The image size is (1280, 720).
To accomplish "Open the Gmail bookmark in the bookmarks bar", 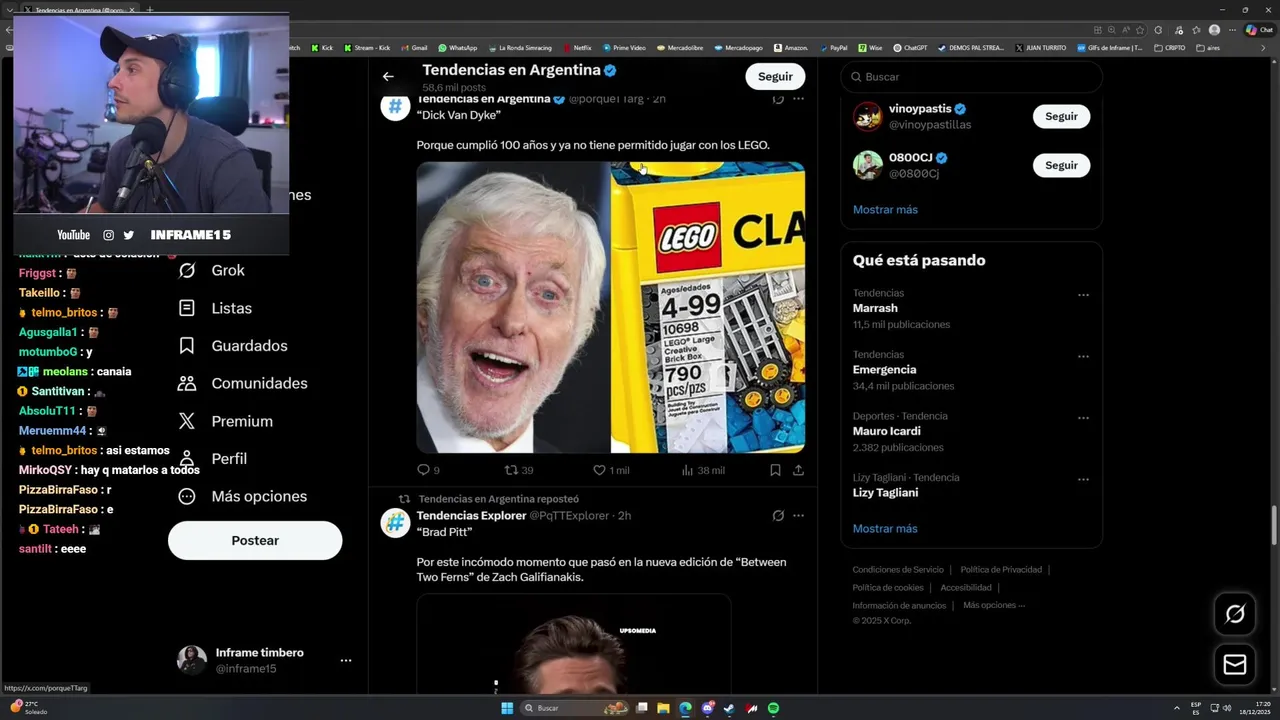I will pos(414,47).
